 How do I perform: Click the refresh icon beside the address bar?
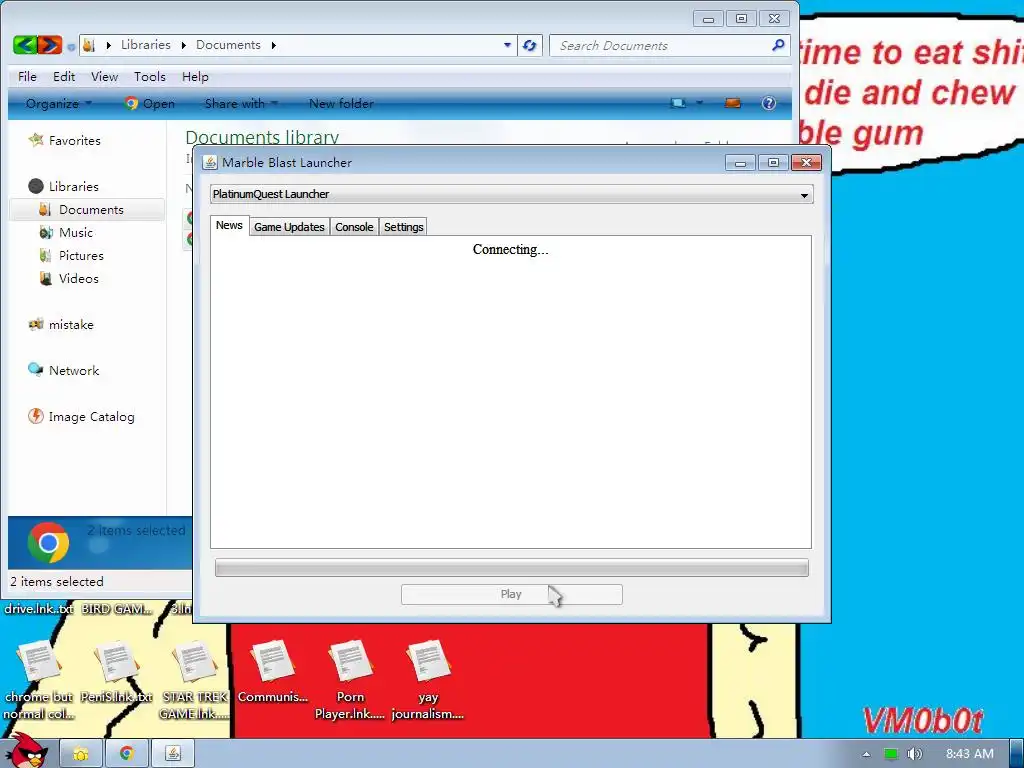530,45
